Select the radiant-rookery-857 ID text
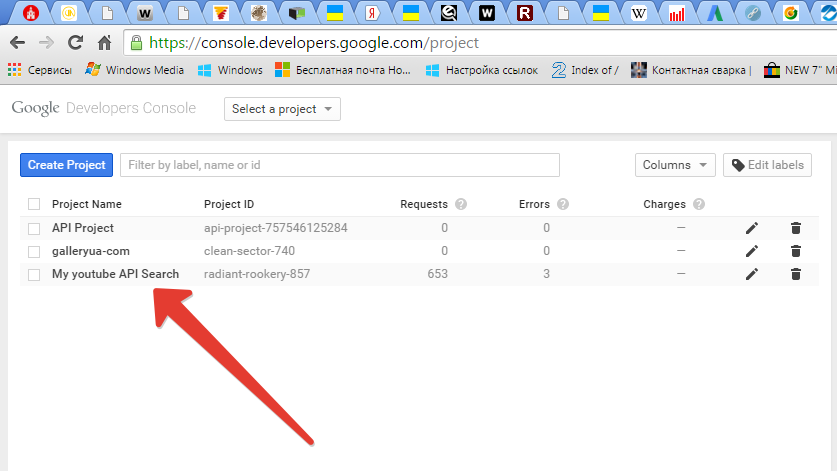This screenshot has width=837, height=471. click(x=257, y=274)
